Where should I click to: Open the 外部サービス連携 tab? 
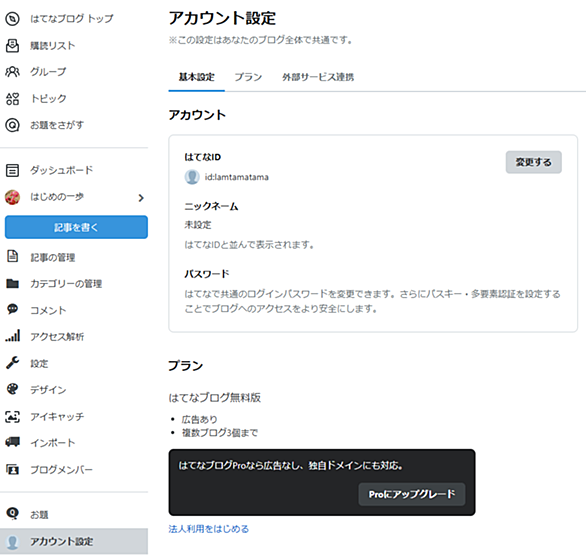point(318,77)
